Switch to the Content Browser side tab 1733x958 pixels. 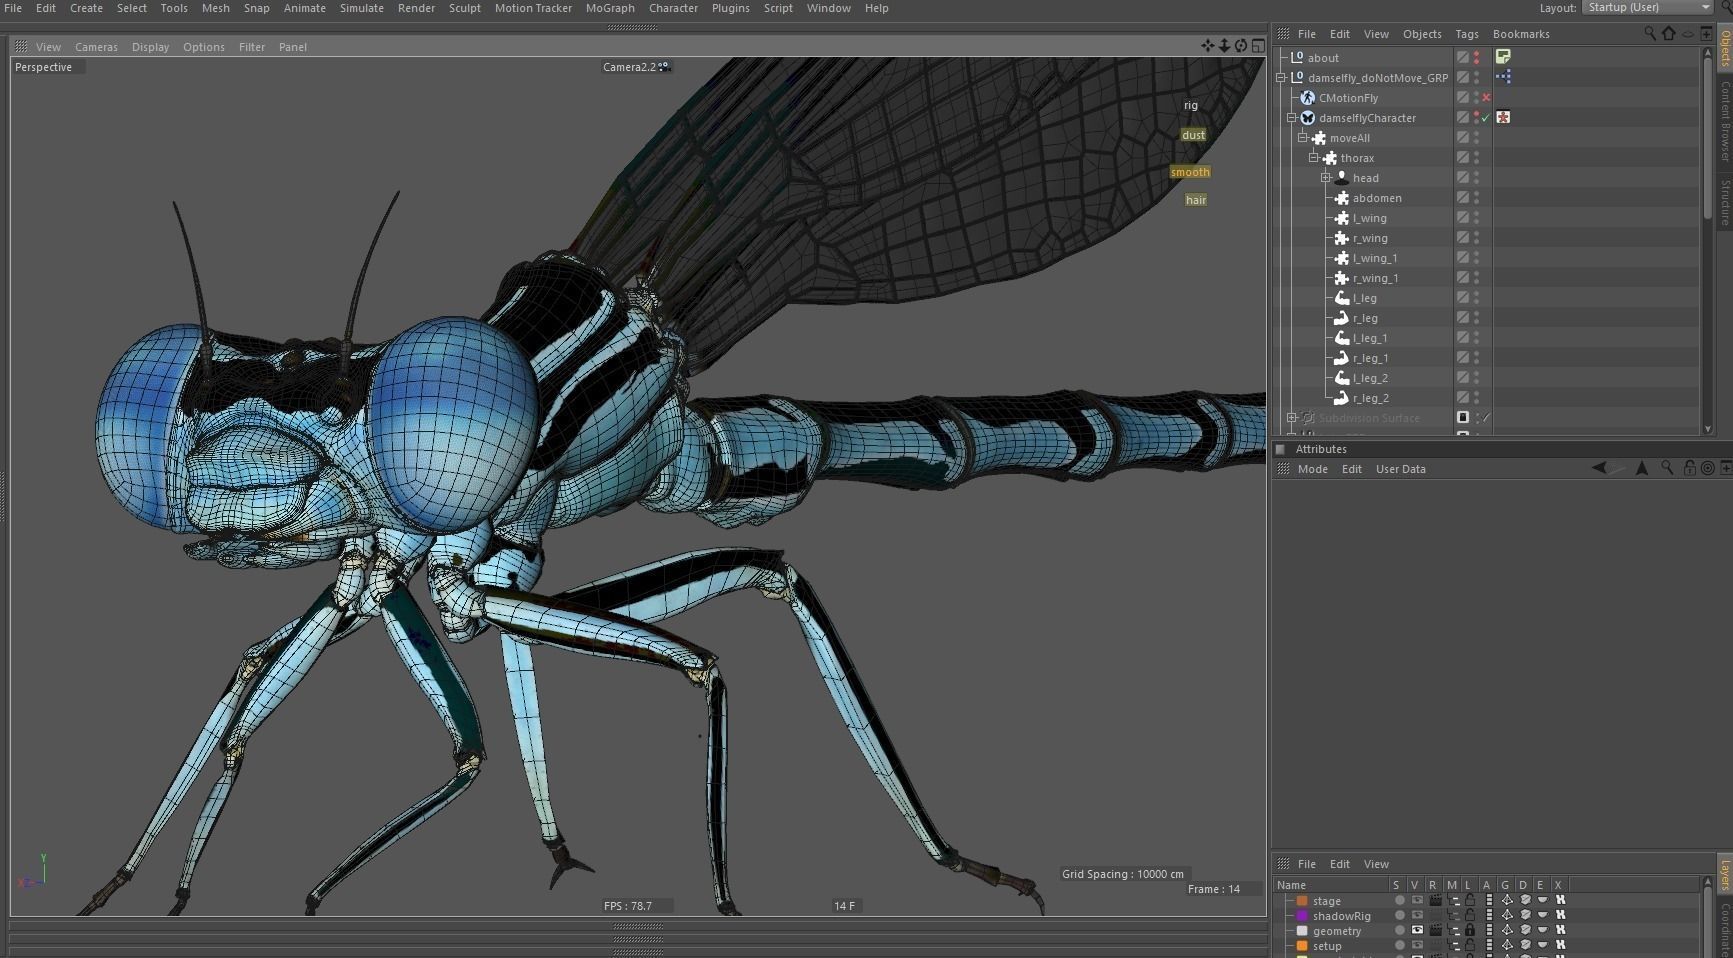(x=1725, y=121)
